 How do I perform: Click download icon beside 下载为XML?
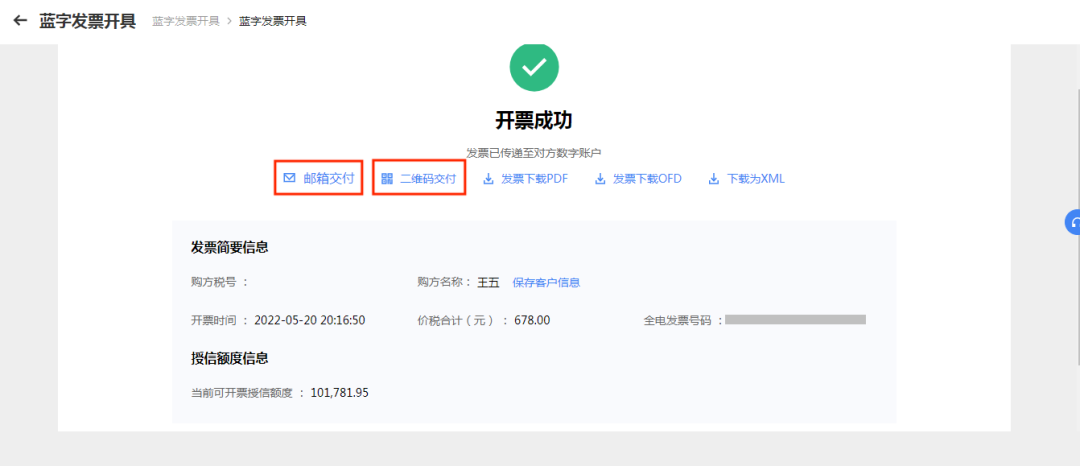pos(714,179)
